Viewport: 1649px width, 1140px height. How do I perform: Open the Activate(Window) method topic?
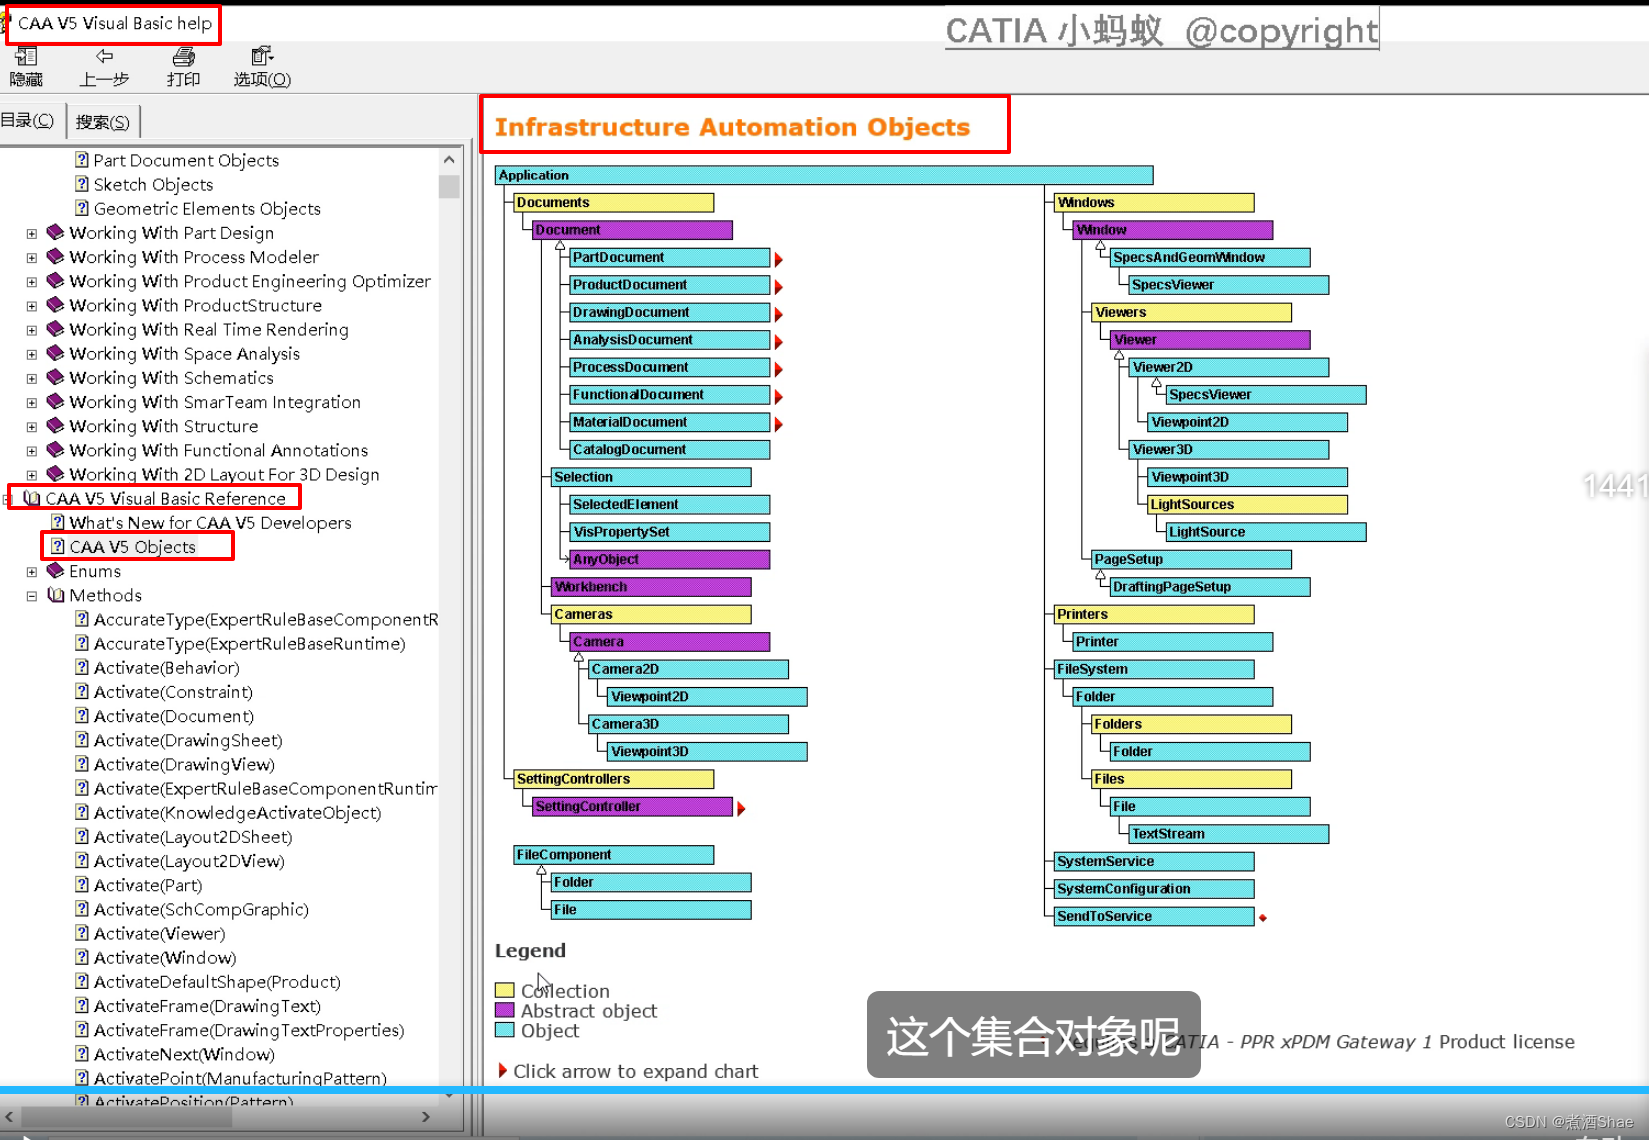[165, 958]
